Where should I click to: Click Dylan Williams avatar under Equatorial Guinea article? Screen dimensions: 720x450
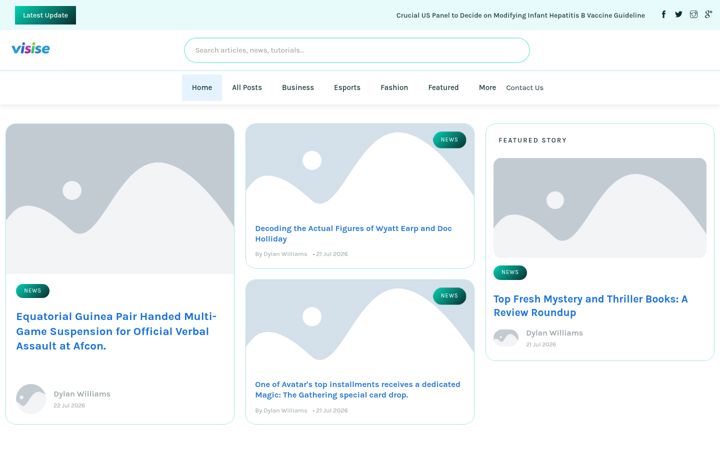[x=31, y=399]
